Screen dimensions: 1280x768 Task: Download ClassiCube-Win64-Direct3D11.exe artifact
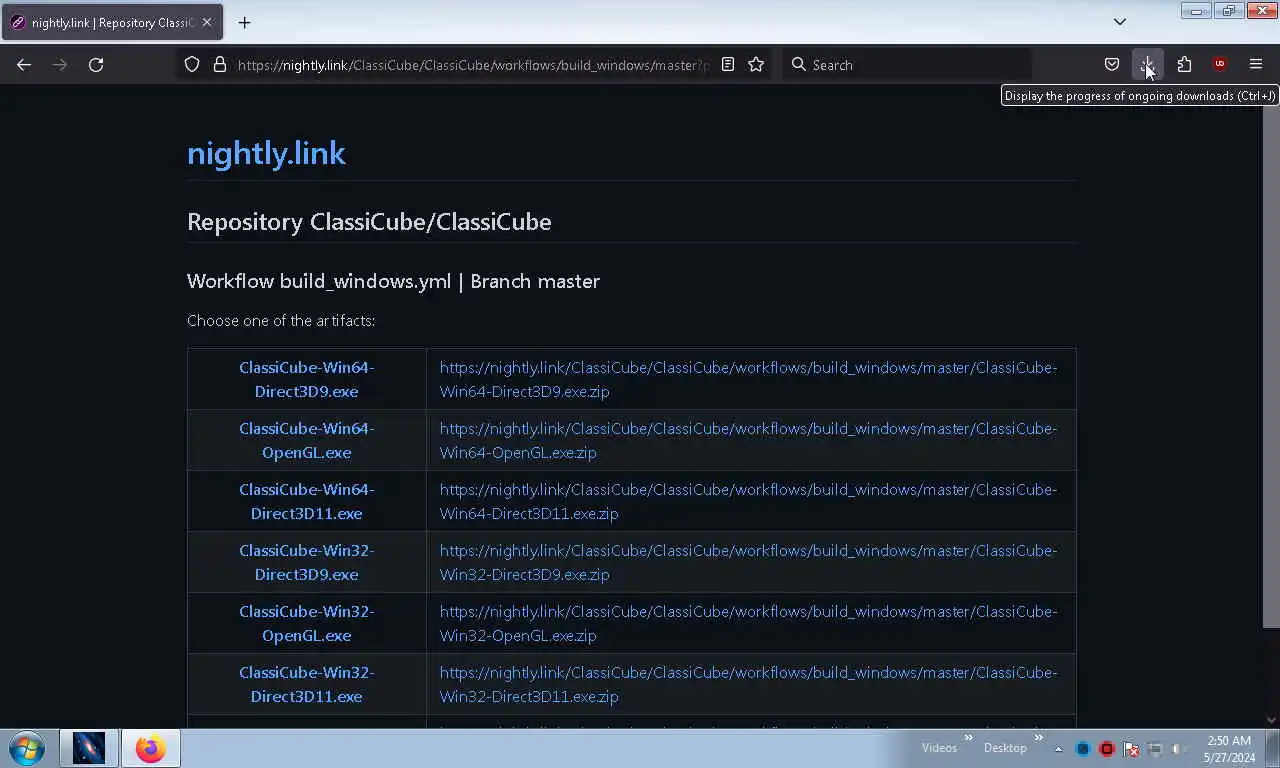pyautogui.click(x=306, y=501)
